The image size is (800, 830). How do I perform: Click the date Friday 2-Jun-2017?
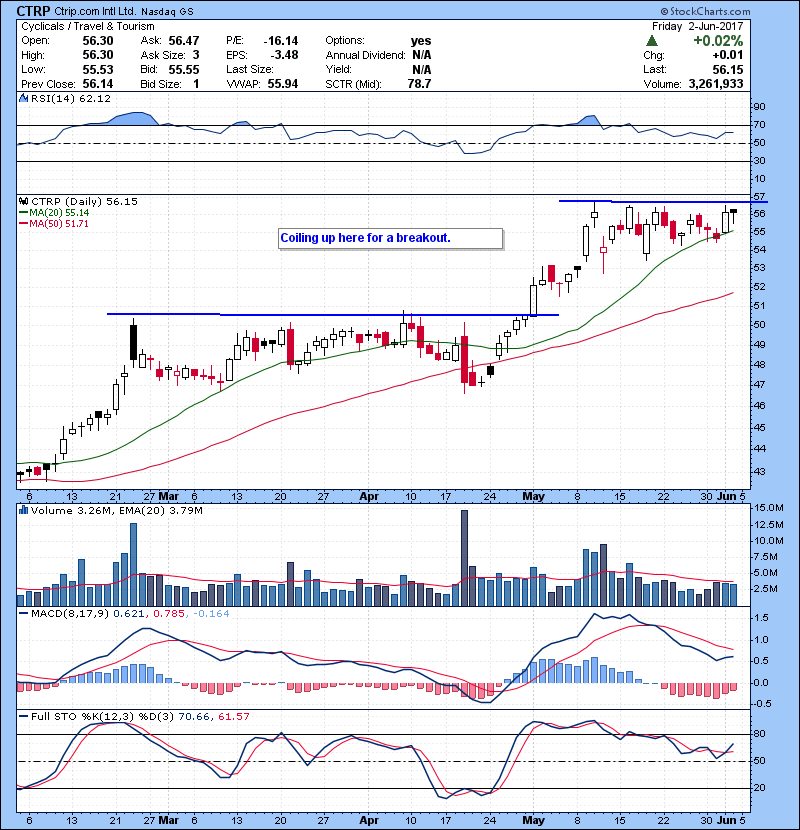tap(698, 26)
